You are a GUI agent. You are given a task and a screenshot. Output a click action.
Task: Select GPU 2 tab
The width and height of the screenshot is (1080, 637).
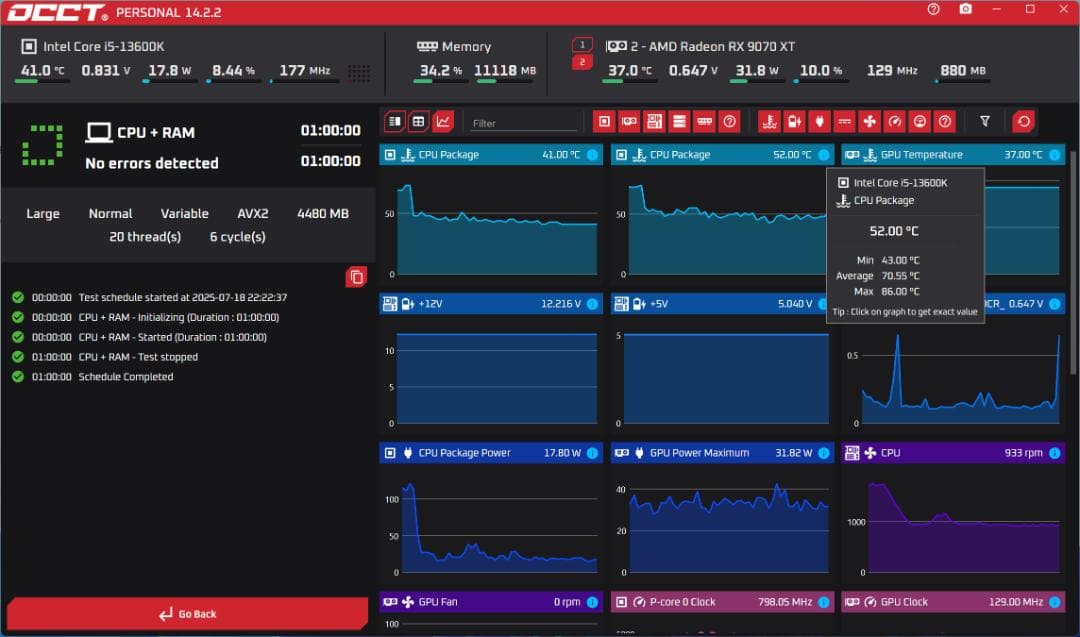(582, 62)
